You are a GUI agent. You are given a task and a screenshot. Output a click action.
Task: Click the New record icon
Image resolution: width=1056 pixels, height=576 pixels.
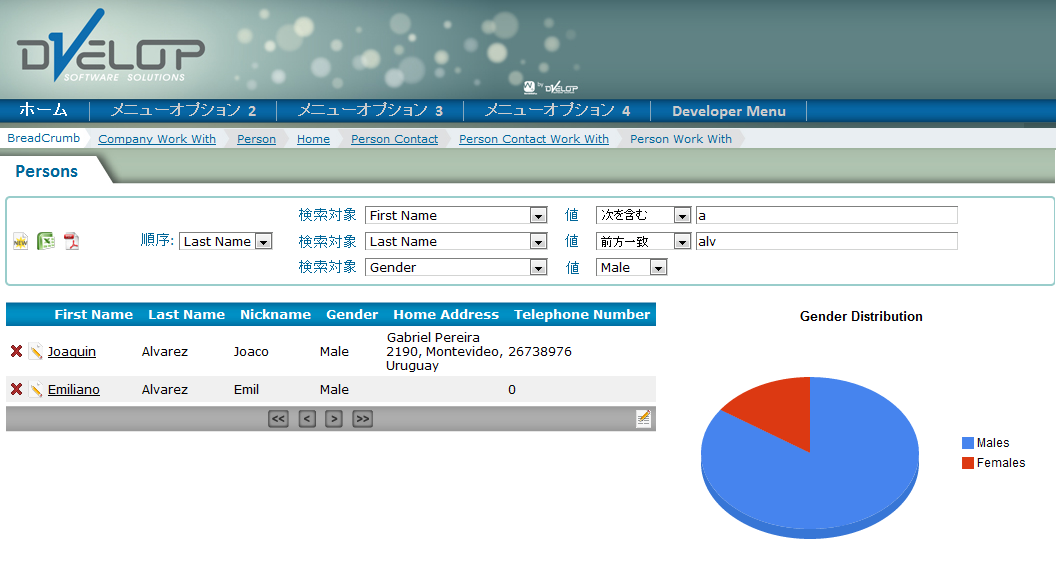pyautogui.click(x=20, y=241)
